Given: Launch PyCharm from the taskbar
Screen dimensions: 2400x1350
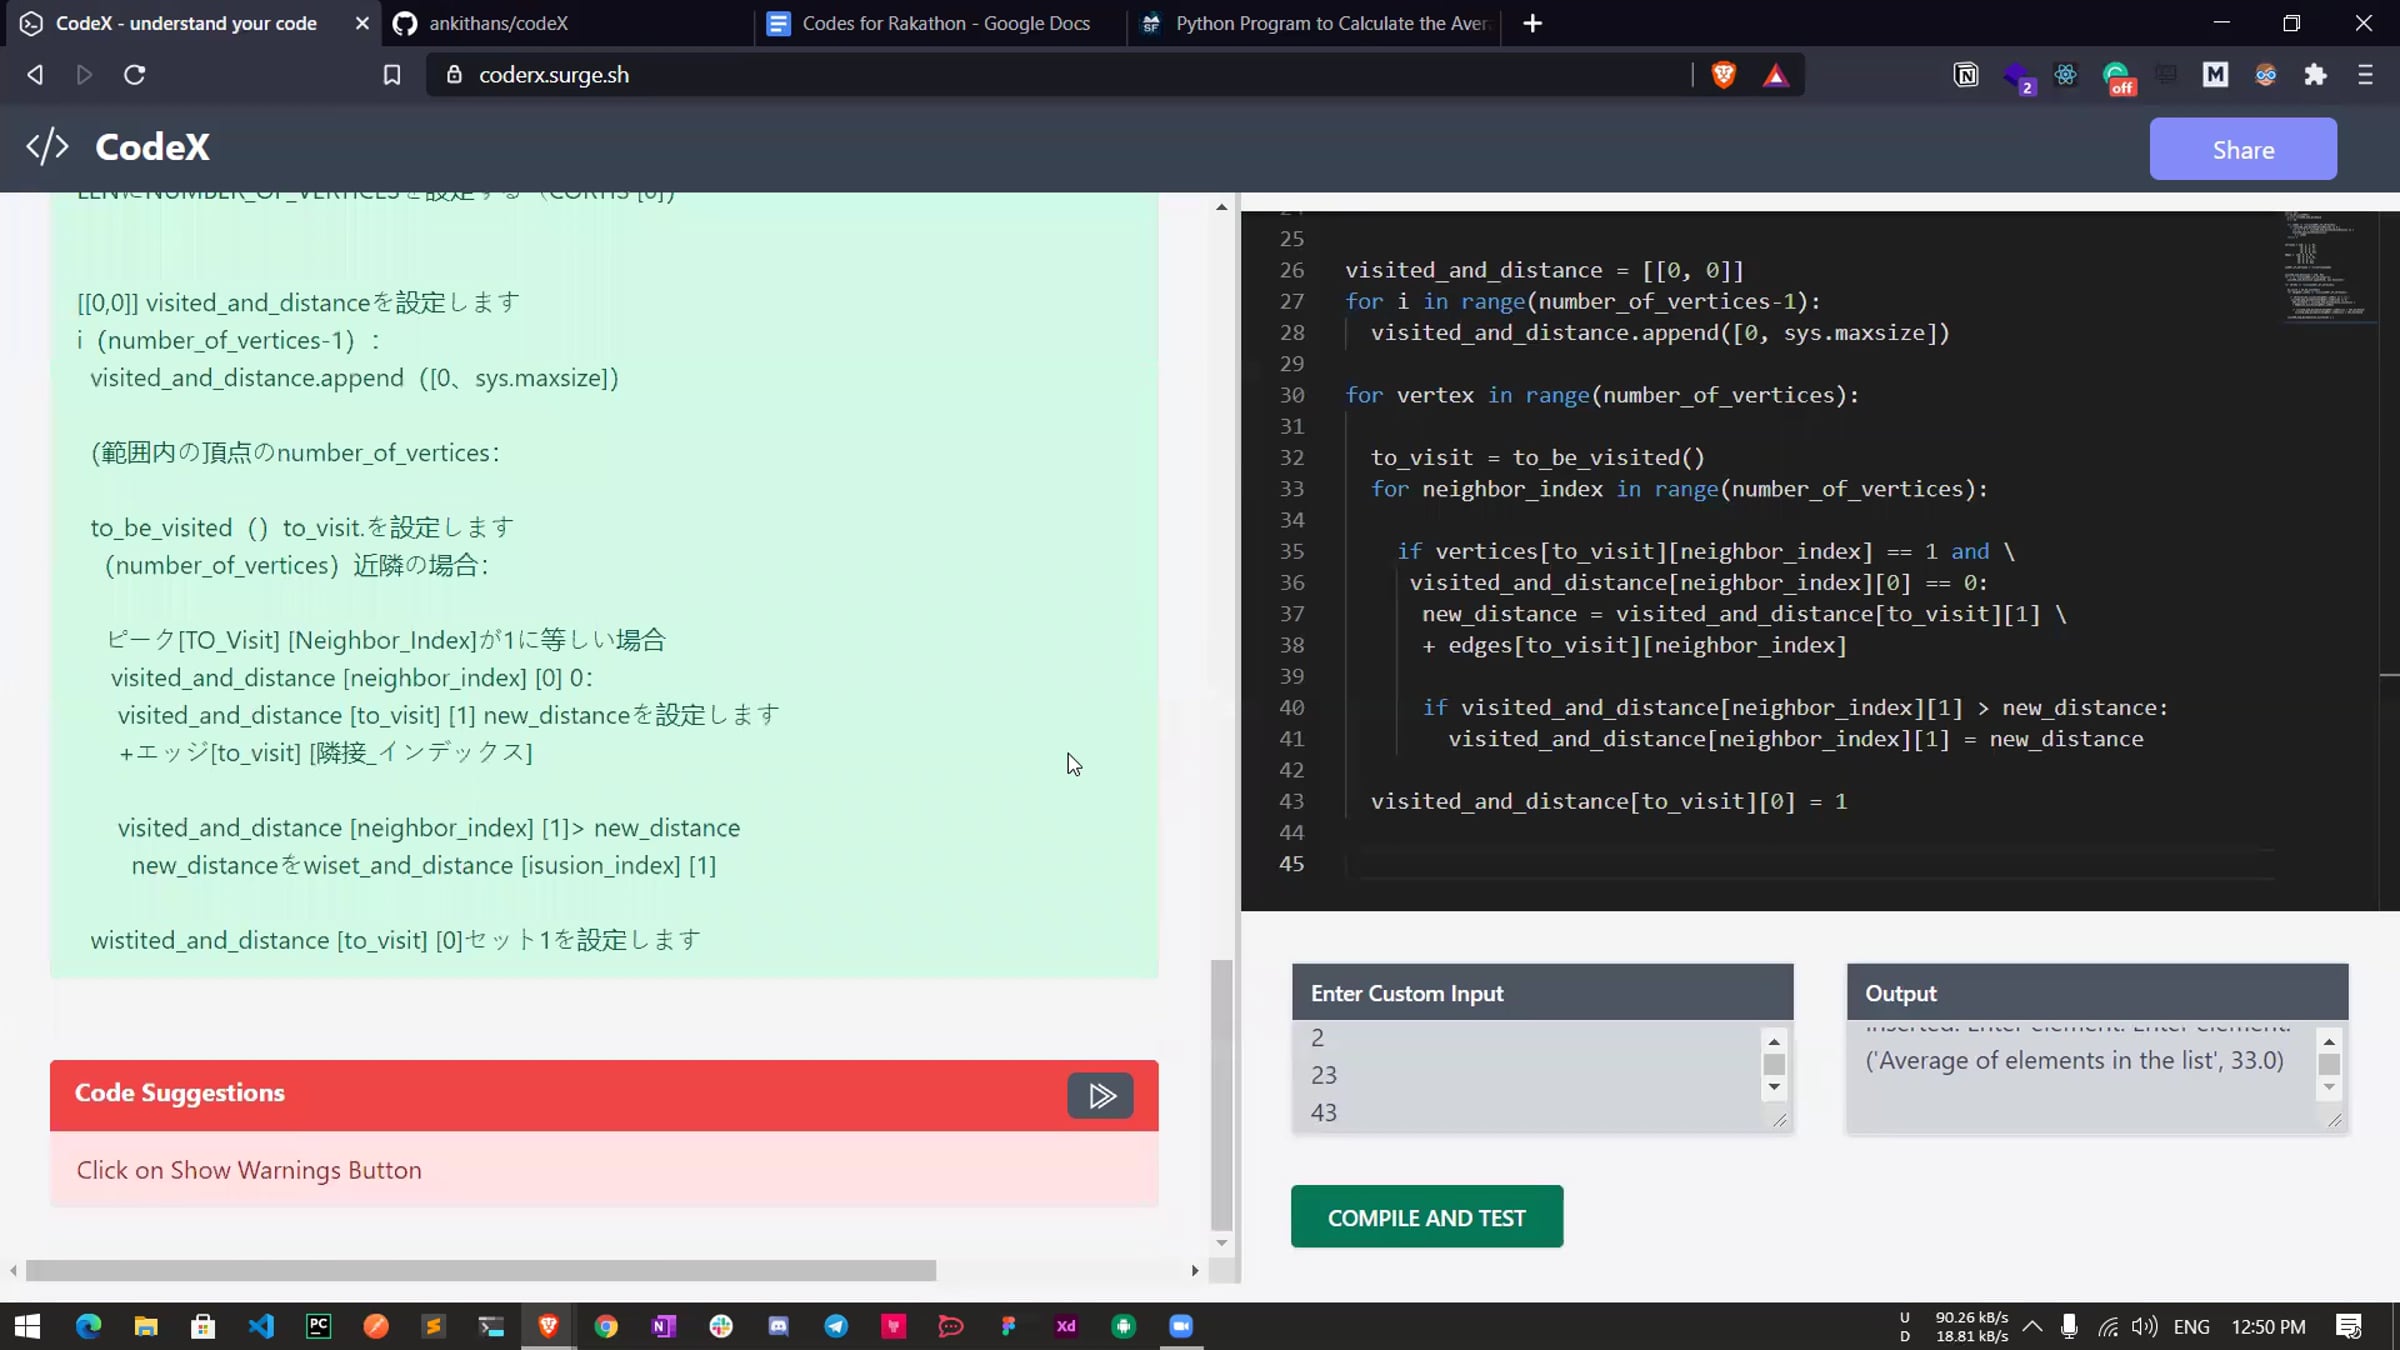Looking at the screenshot, I should click(318, 1326).
